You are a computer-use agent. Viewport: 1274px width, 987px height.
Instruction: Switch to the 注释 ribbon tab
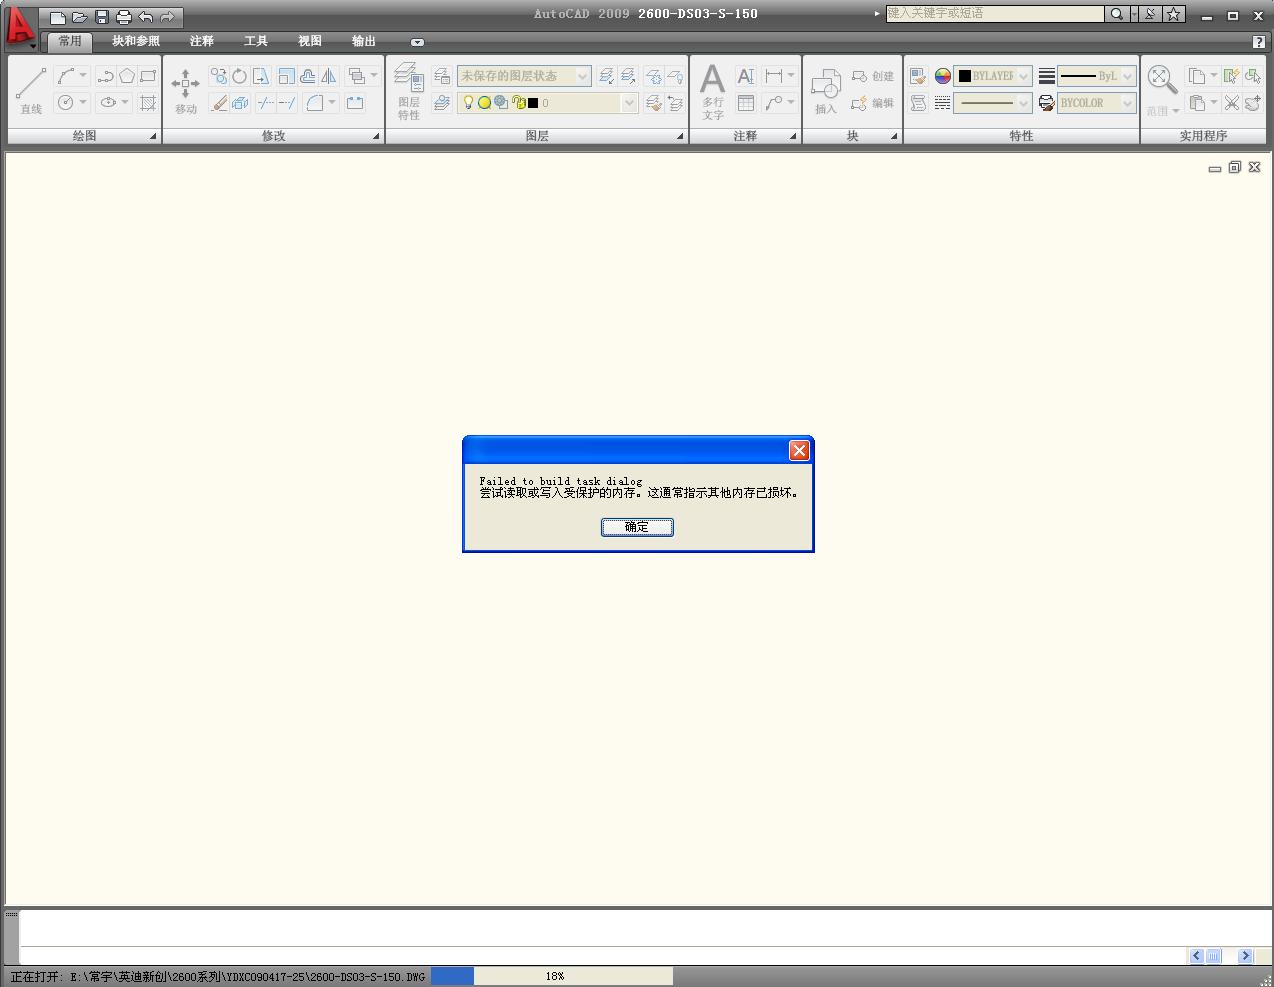pyautogui.click(x=202, y=41)
